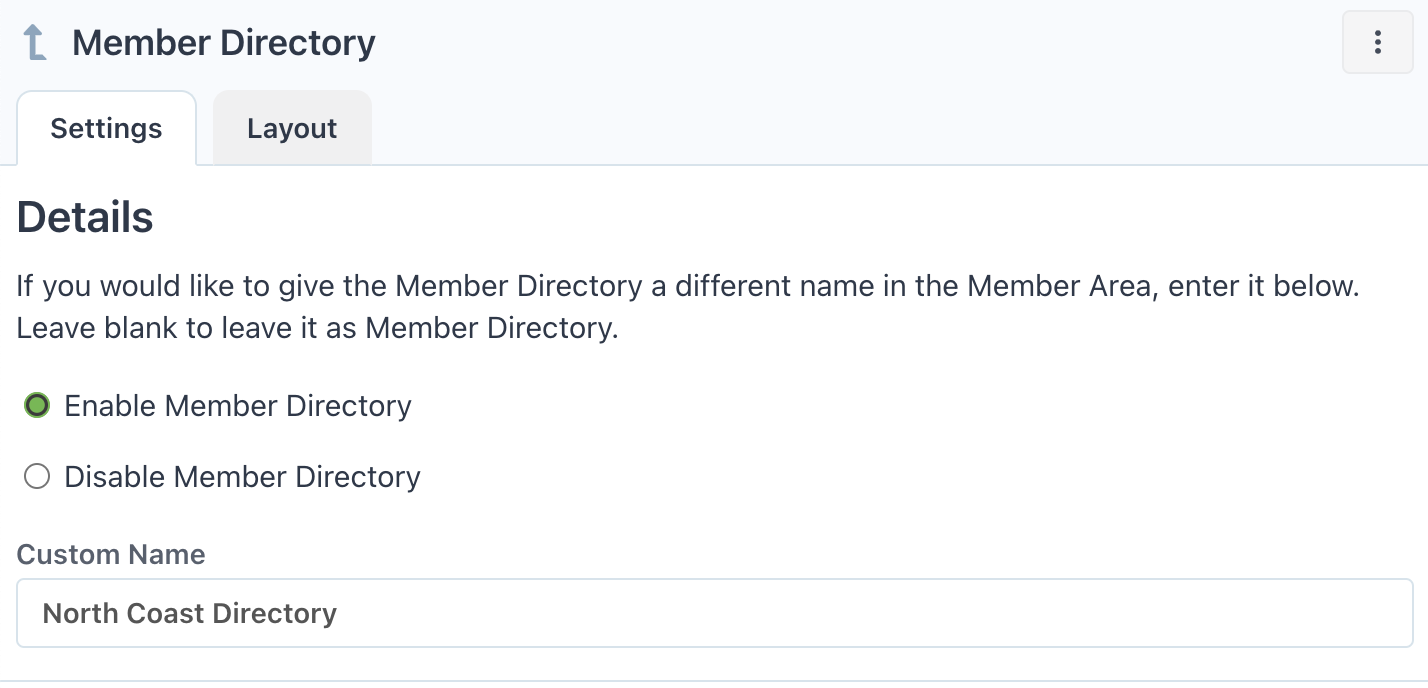Viewport: 1428px width, 688px height.
Task: Click empty space right of "North Coast Directory"
Action: tap(850, 613)
